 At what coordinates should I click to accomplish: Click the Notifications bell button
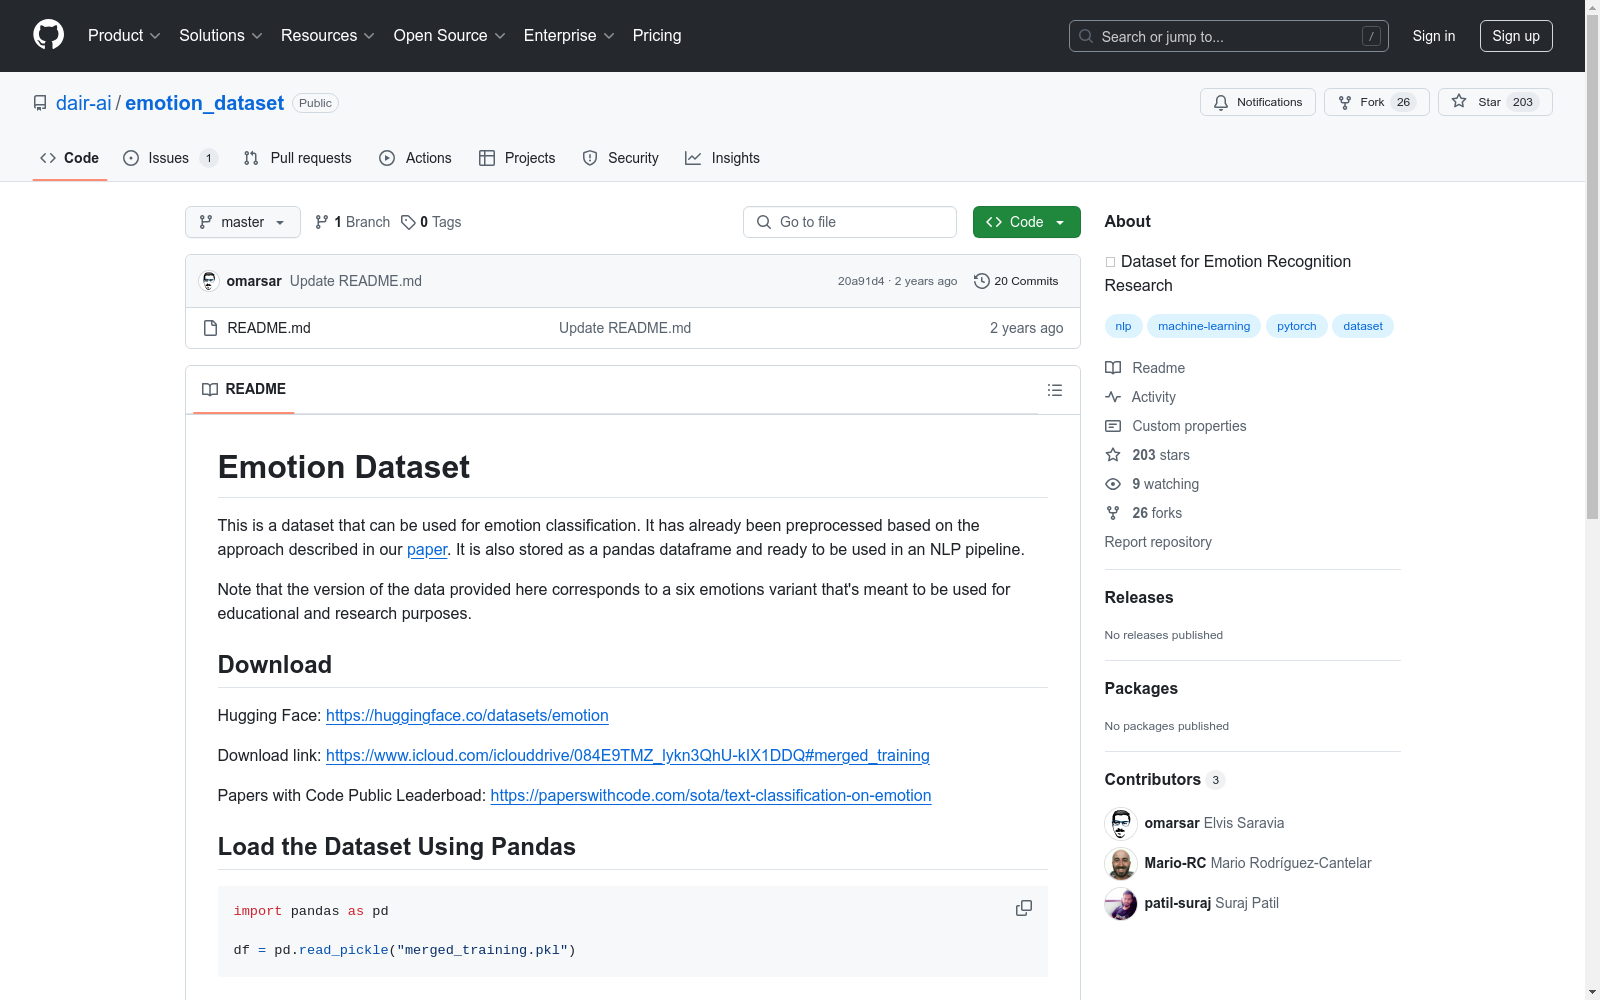click(1258, 102)
